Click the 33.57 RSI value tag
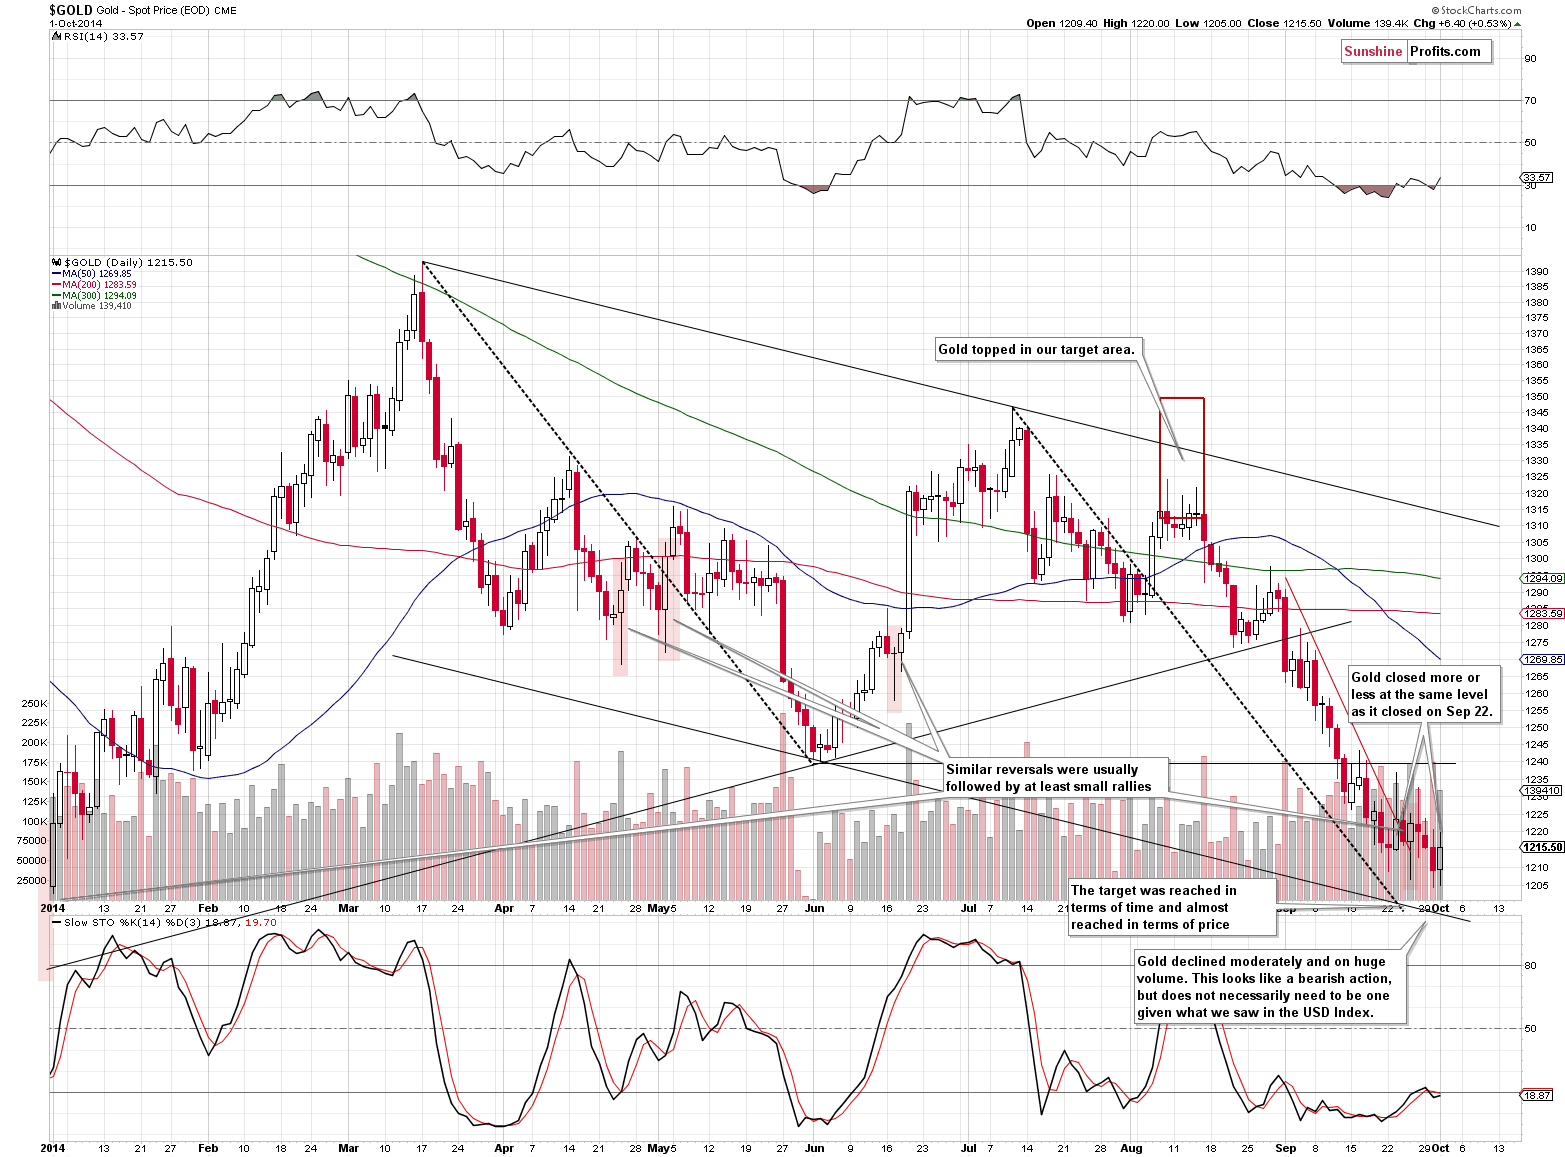Screen dimensions: 1565x1157 1536,177
